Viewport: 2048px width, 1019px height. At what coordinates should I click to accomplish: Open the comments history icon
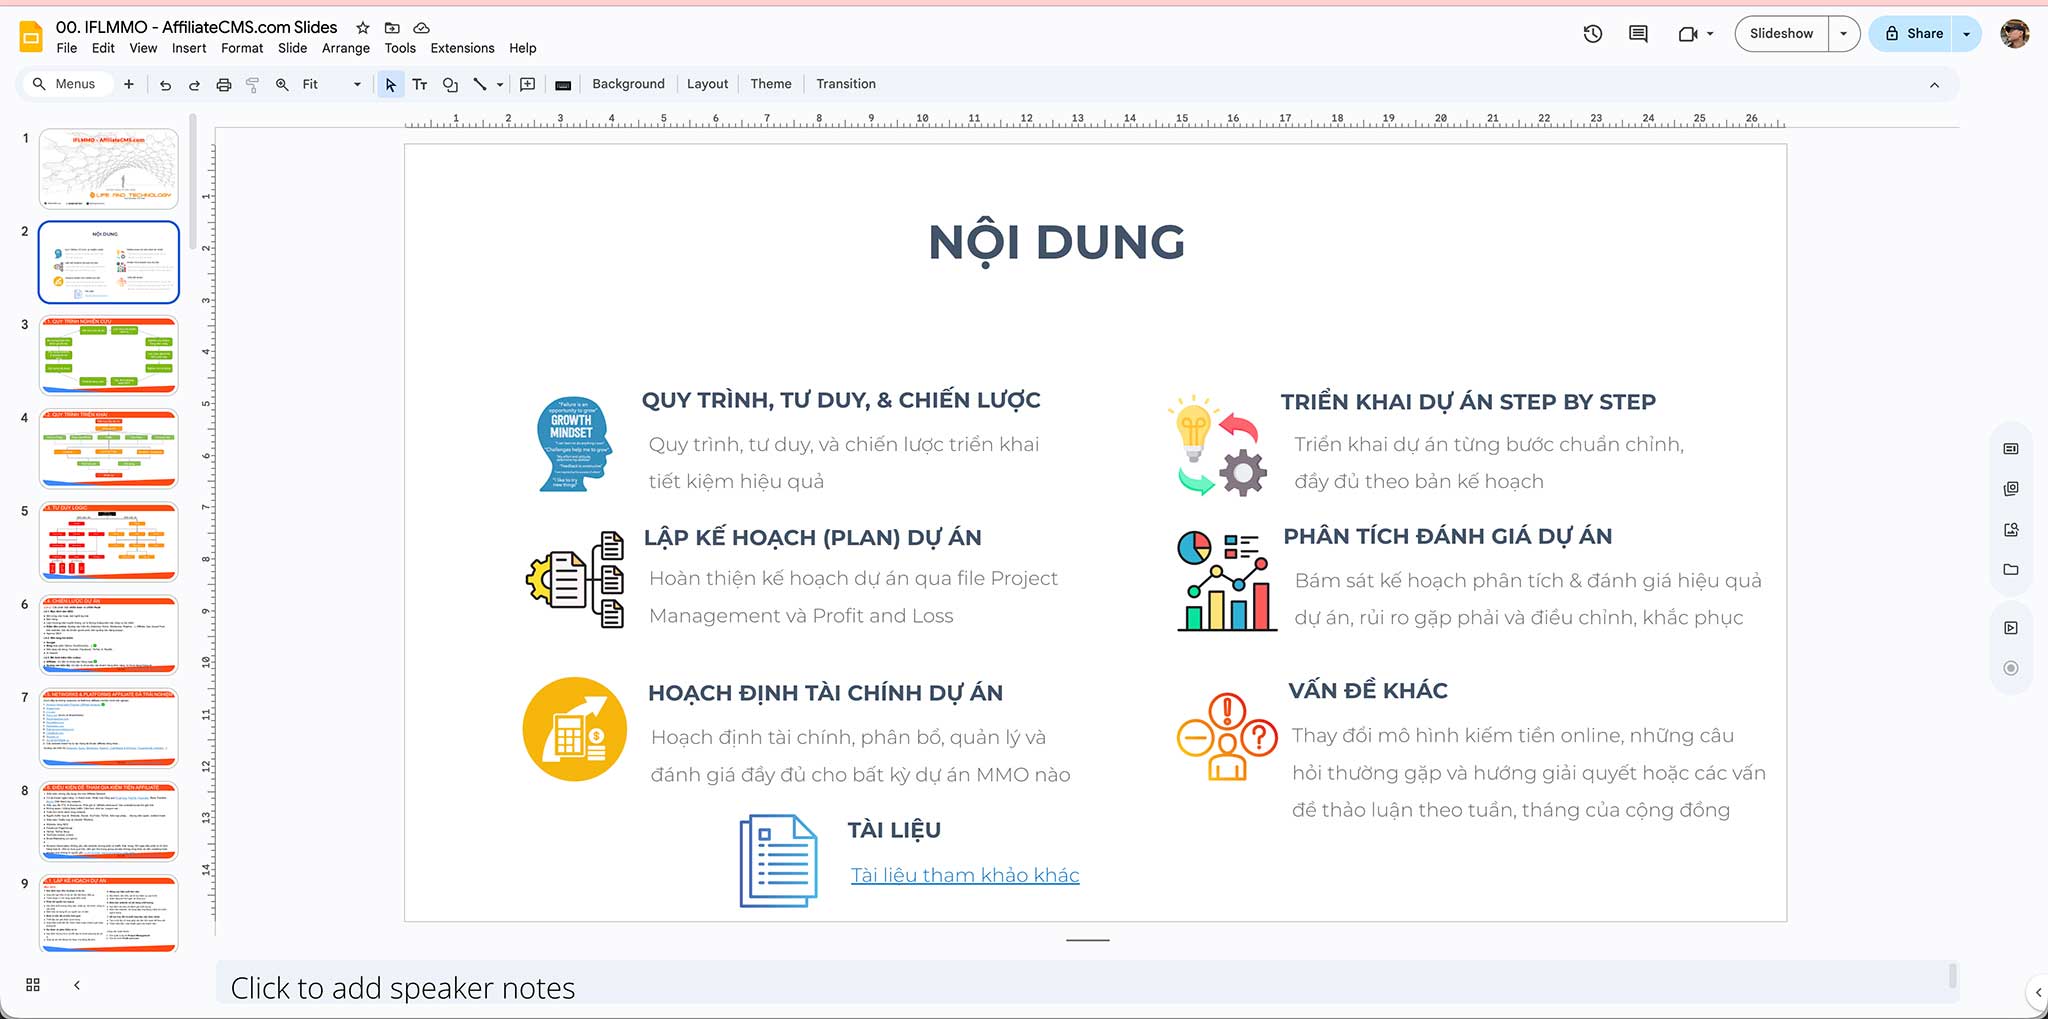(x=1638, y=34)
